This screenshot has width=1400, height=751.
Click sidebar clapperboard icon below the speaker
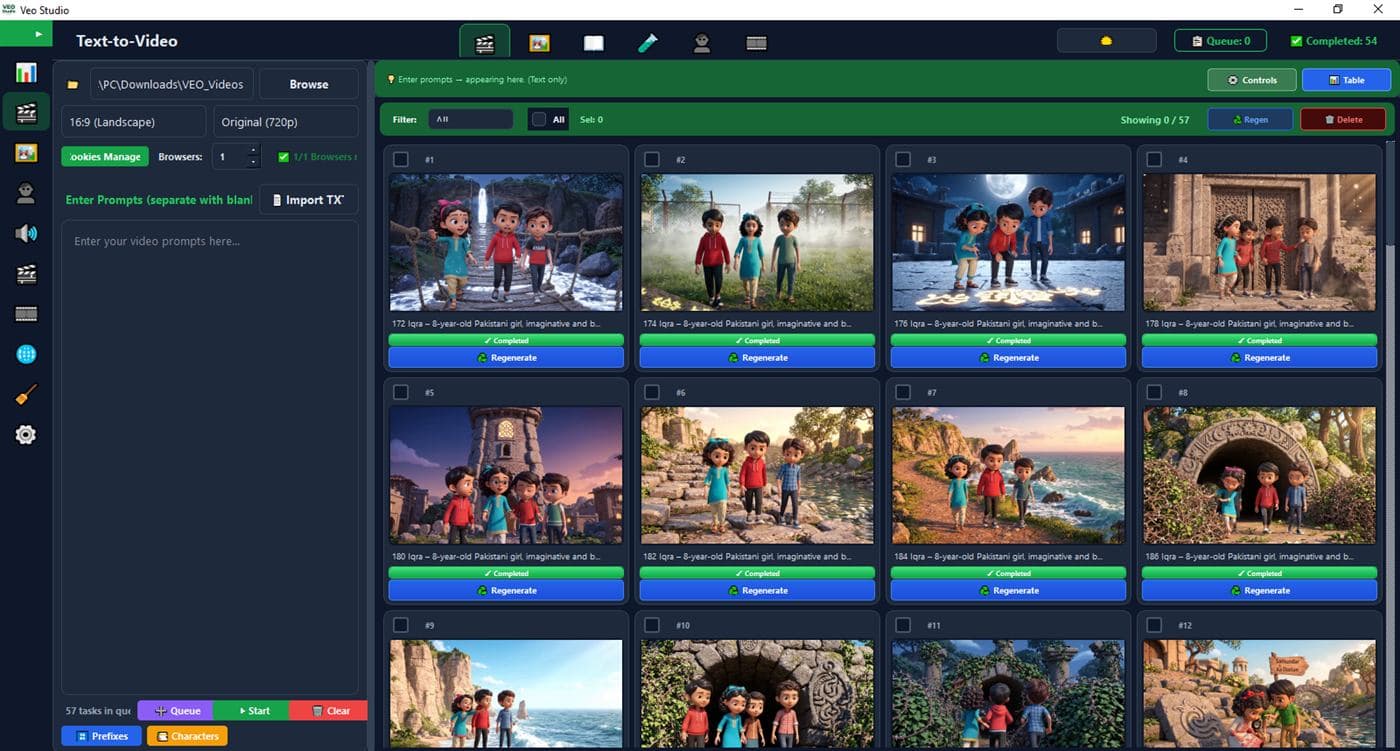tap(26, 274)
